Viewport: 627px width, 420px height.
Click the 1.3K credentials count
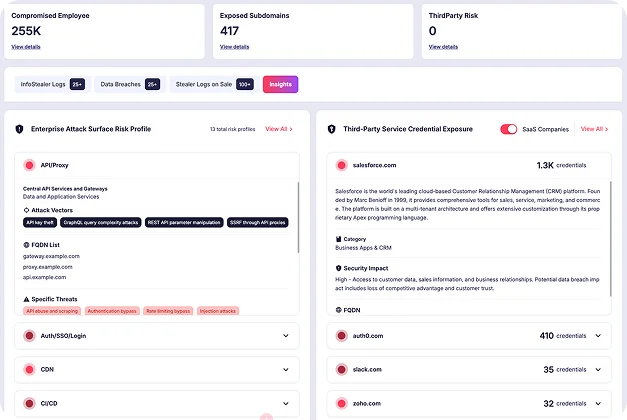click(561, 165)
